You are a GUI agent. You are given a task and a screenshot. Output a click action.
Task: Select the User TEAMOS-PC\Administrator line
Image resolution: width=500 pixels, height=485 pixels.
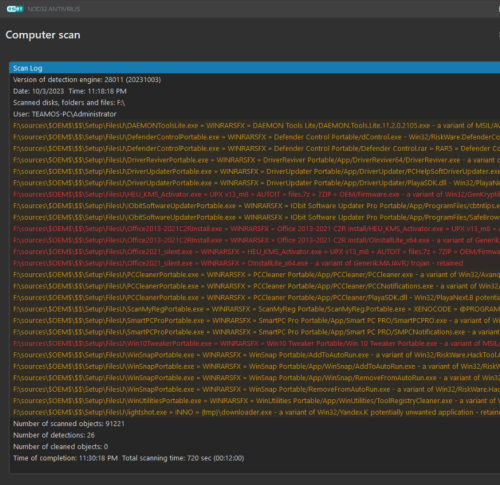pos(255,114)
